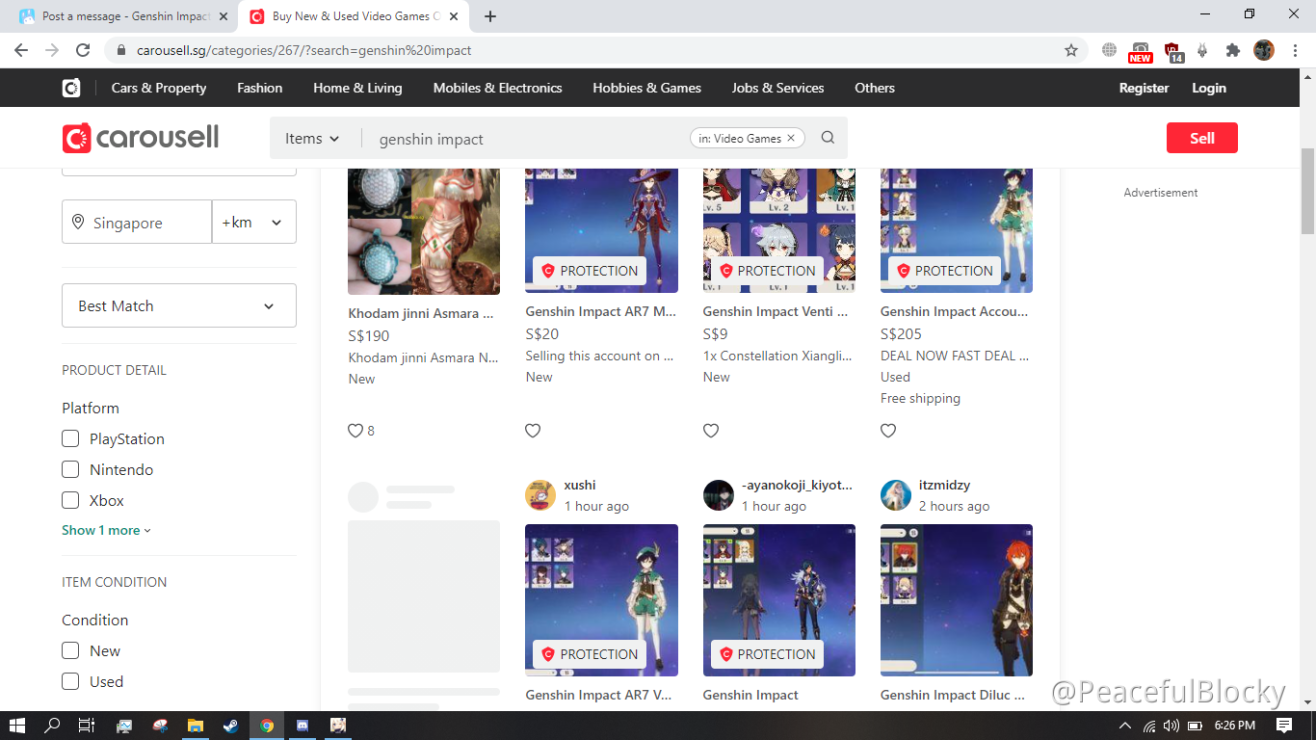Open -ayanokoji_kiyot's profile avatar
This screenshot has height=740, width=1316.
718,495
